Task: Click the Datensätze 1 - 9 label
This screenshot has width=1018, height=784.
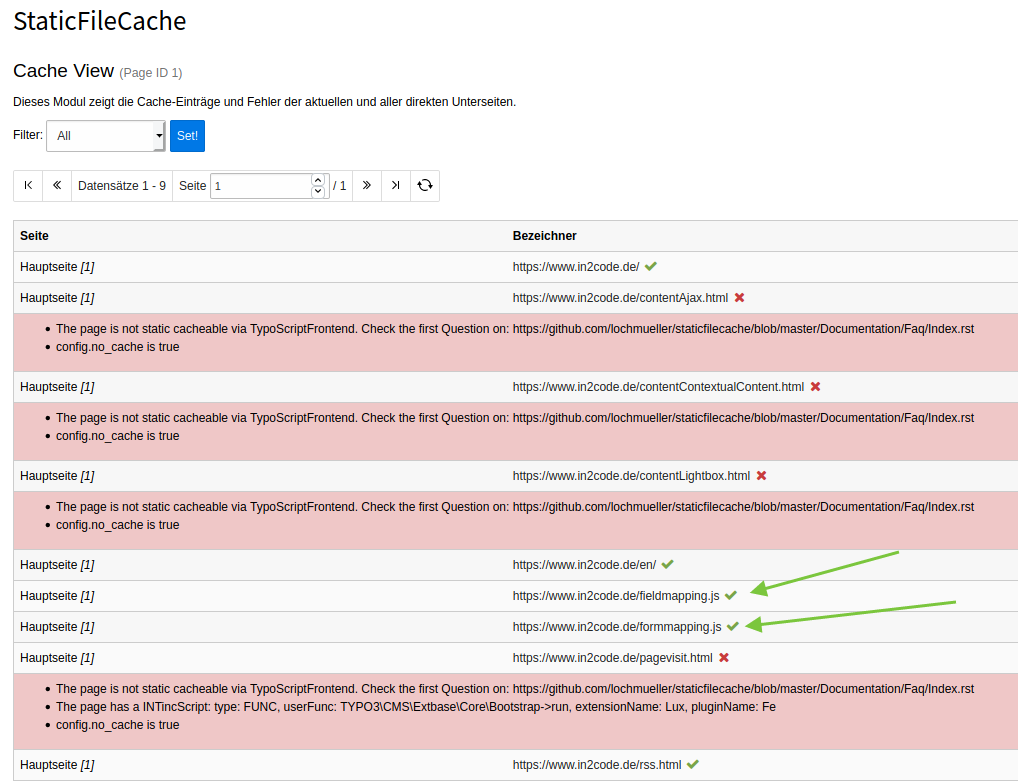Action: [122, 186]
